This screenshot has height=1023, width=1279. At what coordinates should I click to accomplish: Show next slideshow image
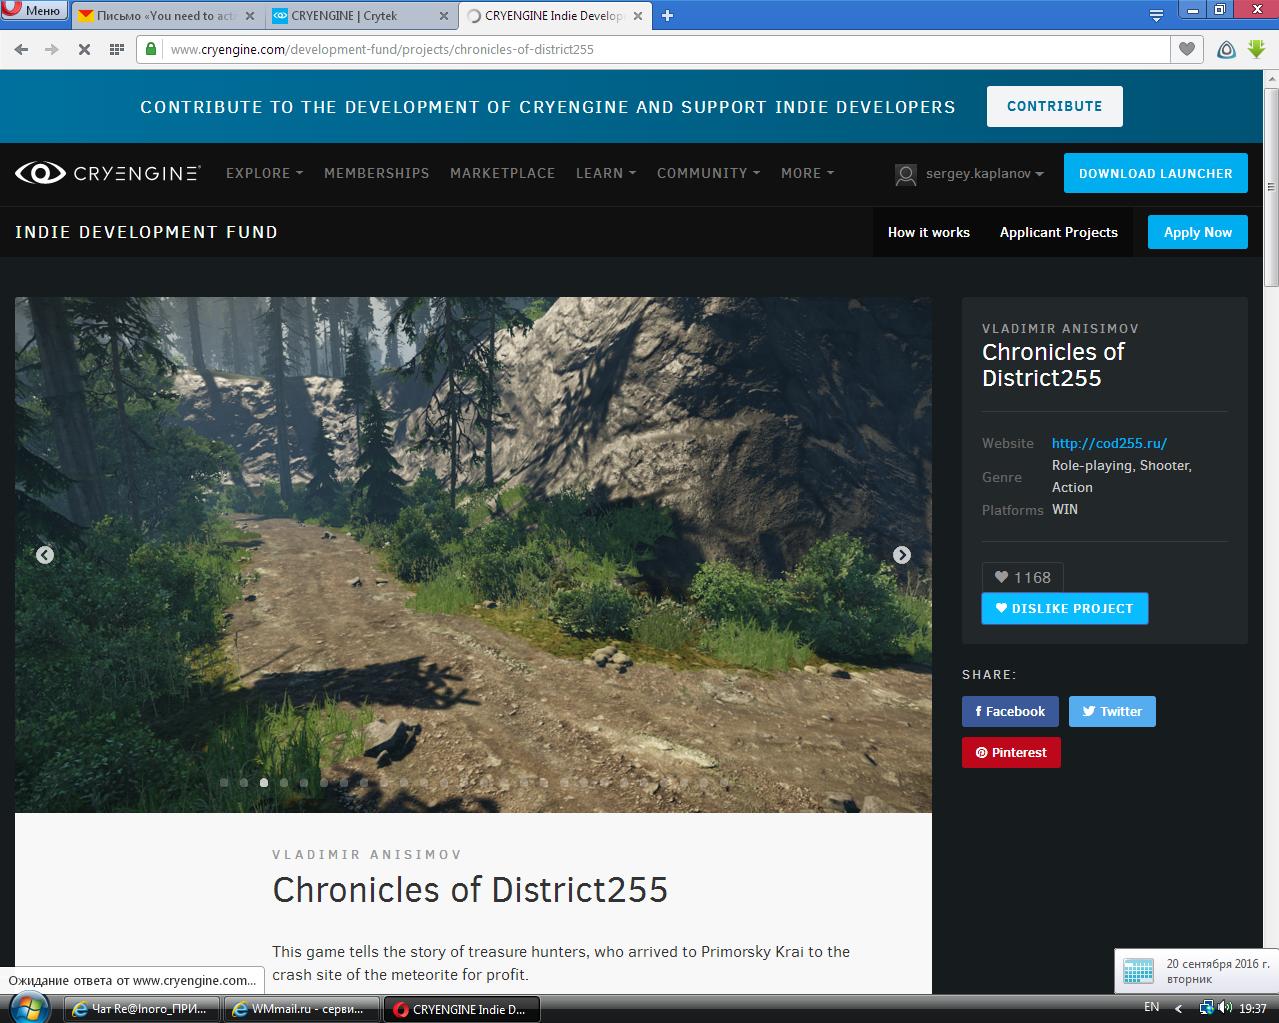click(x=901, y=555)
